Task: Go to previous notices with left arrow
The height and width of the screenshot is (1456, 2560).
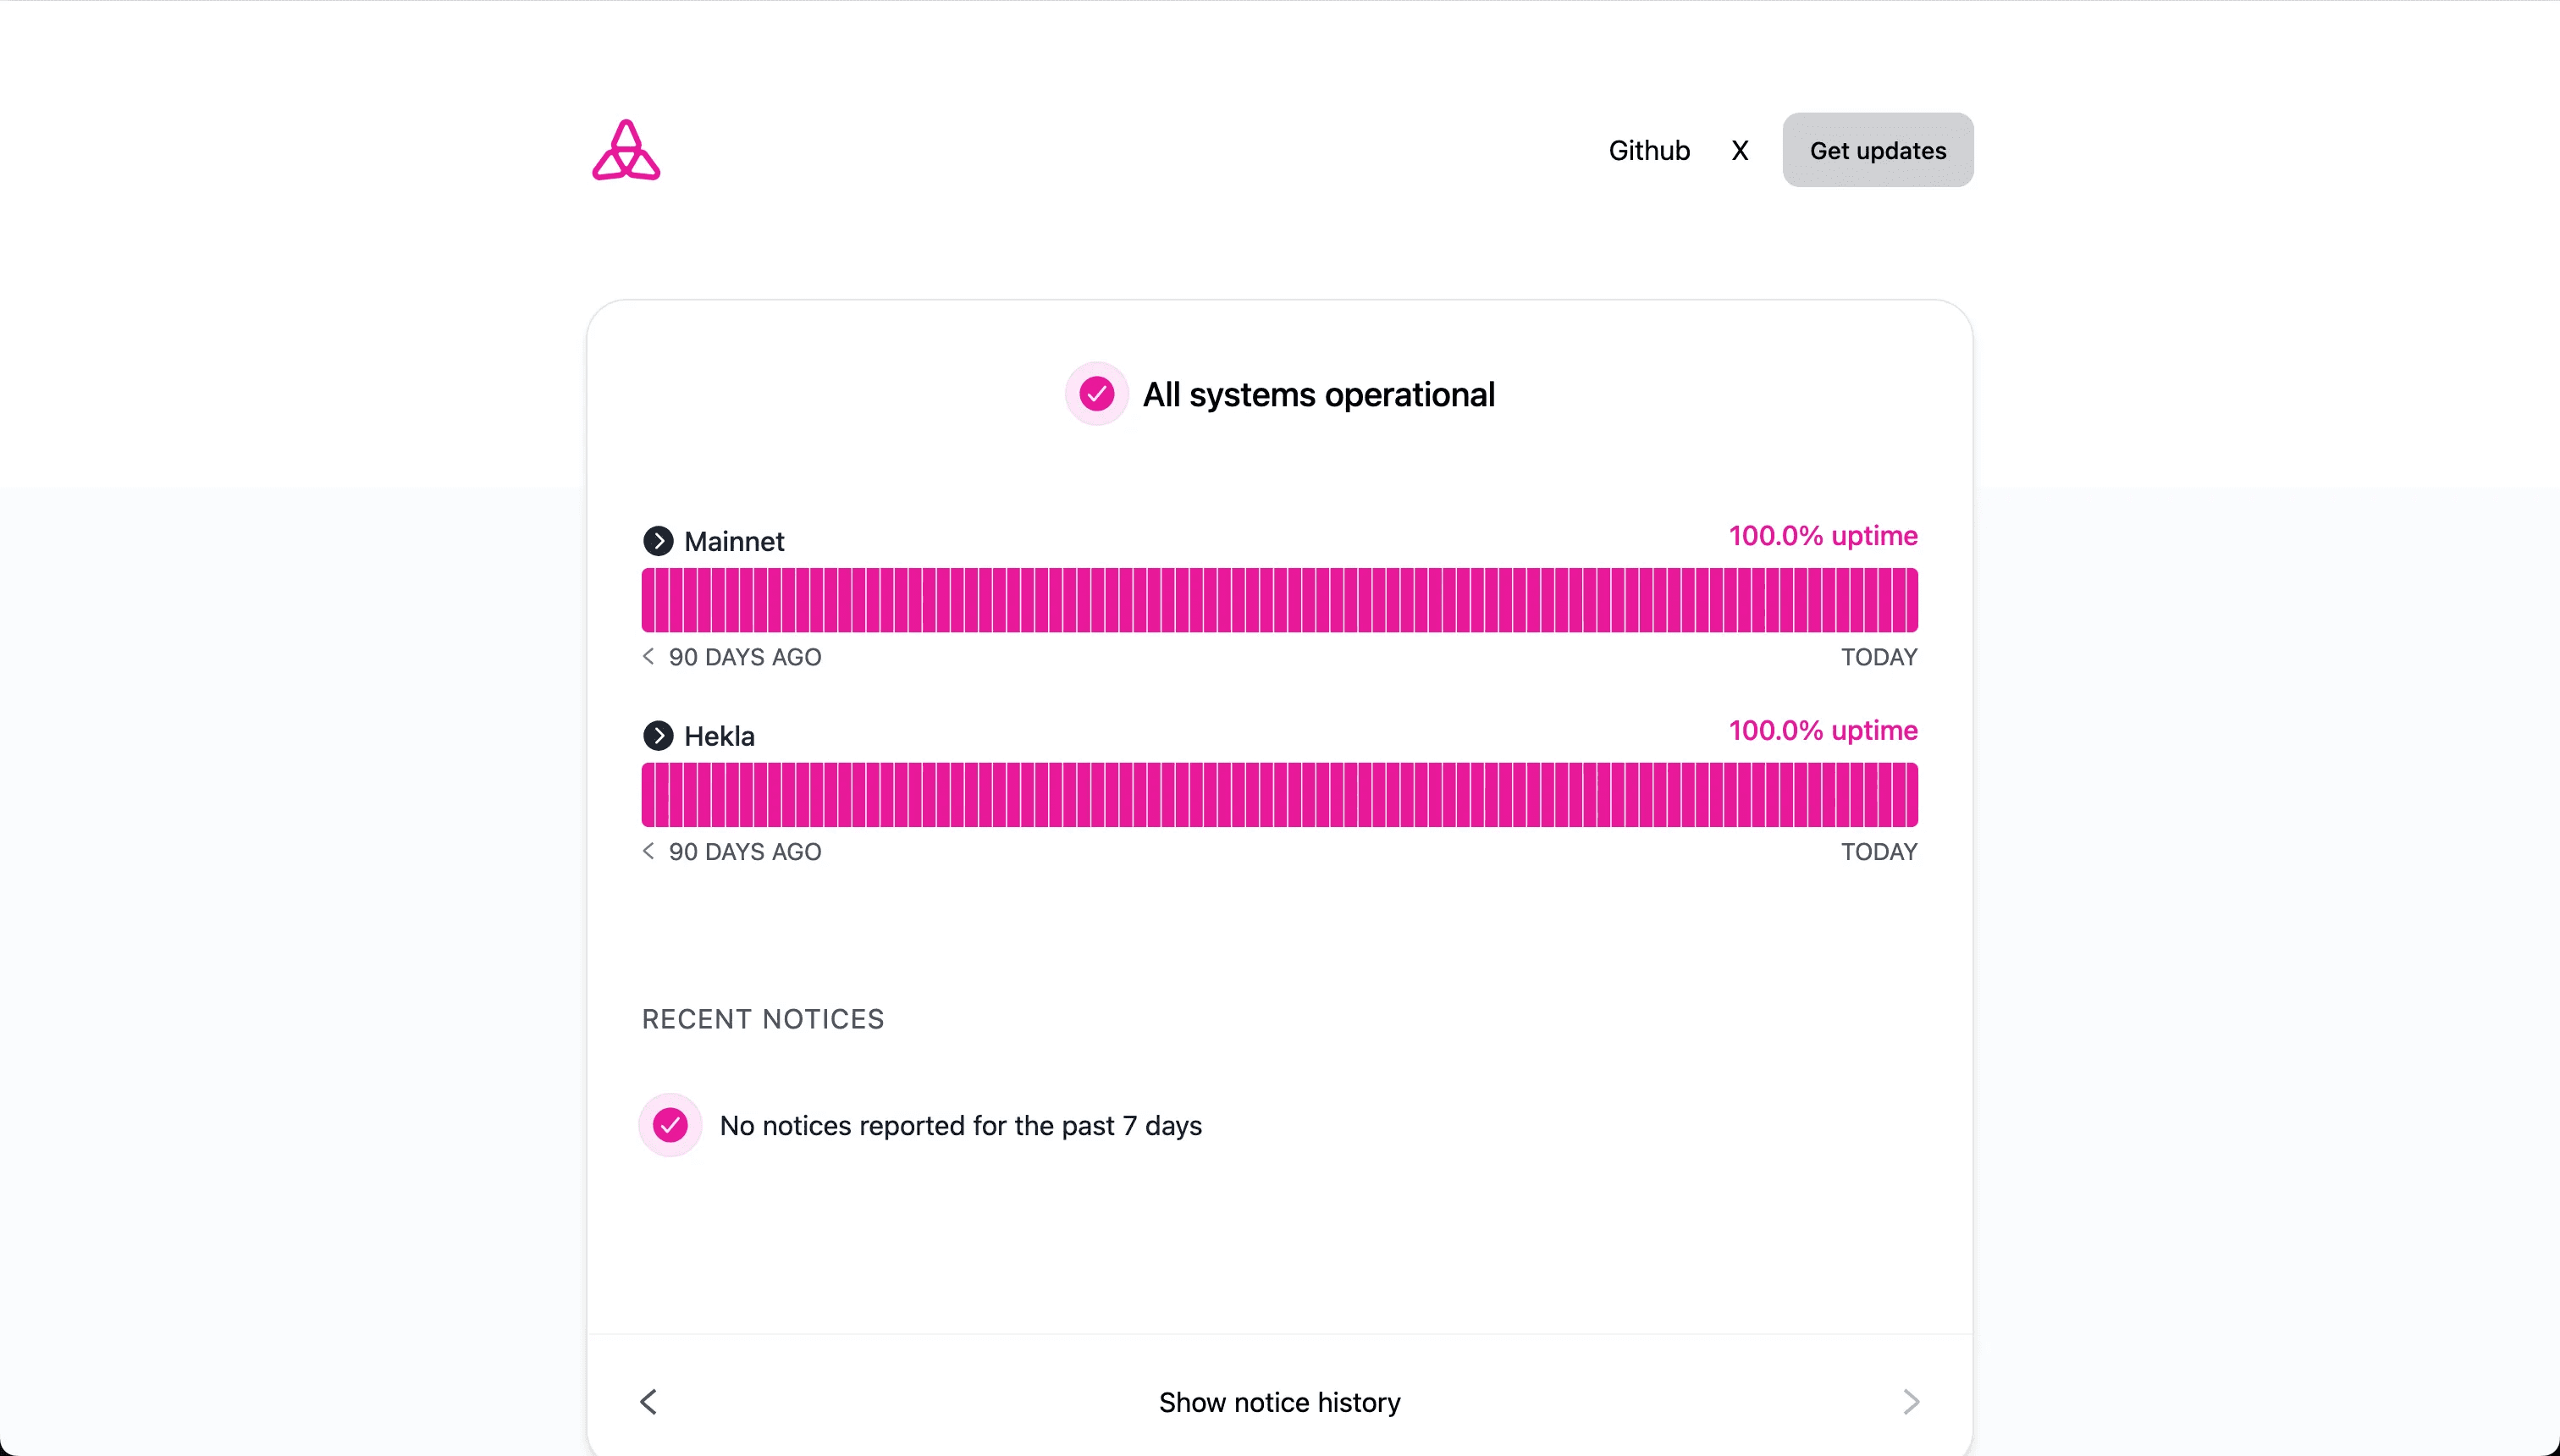Action: 649,1402
